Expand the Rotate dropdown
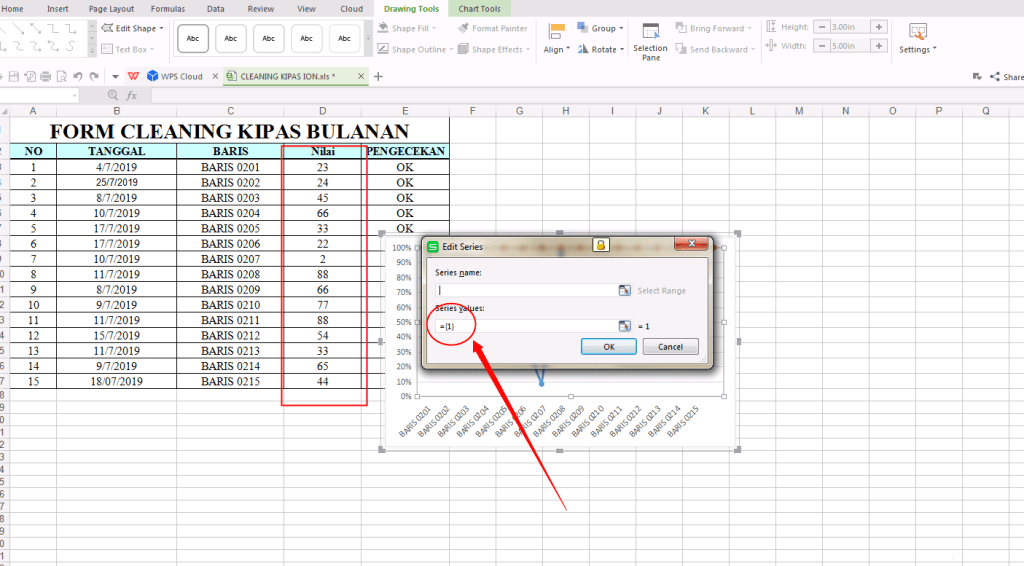 pos(604,49)
